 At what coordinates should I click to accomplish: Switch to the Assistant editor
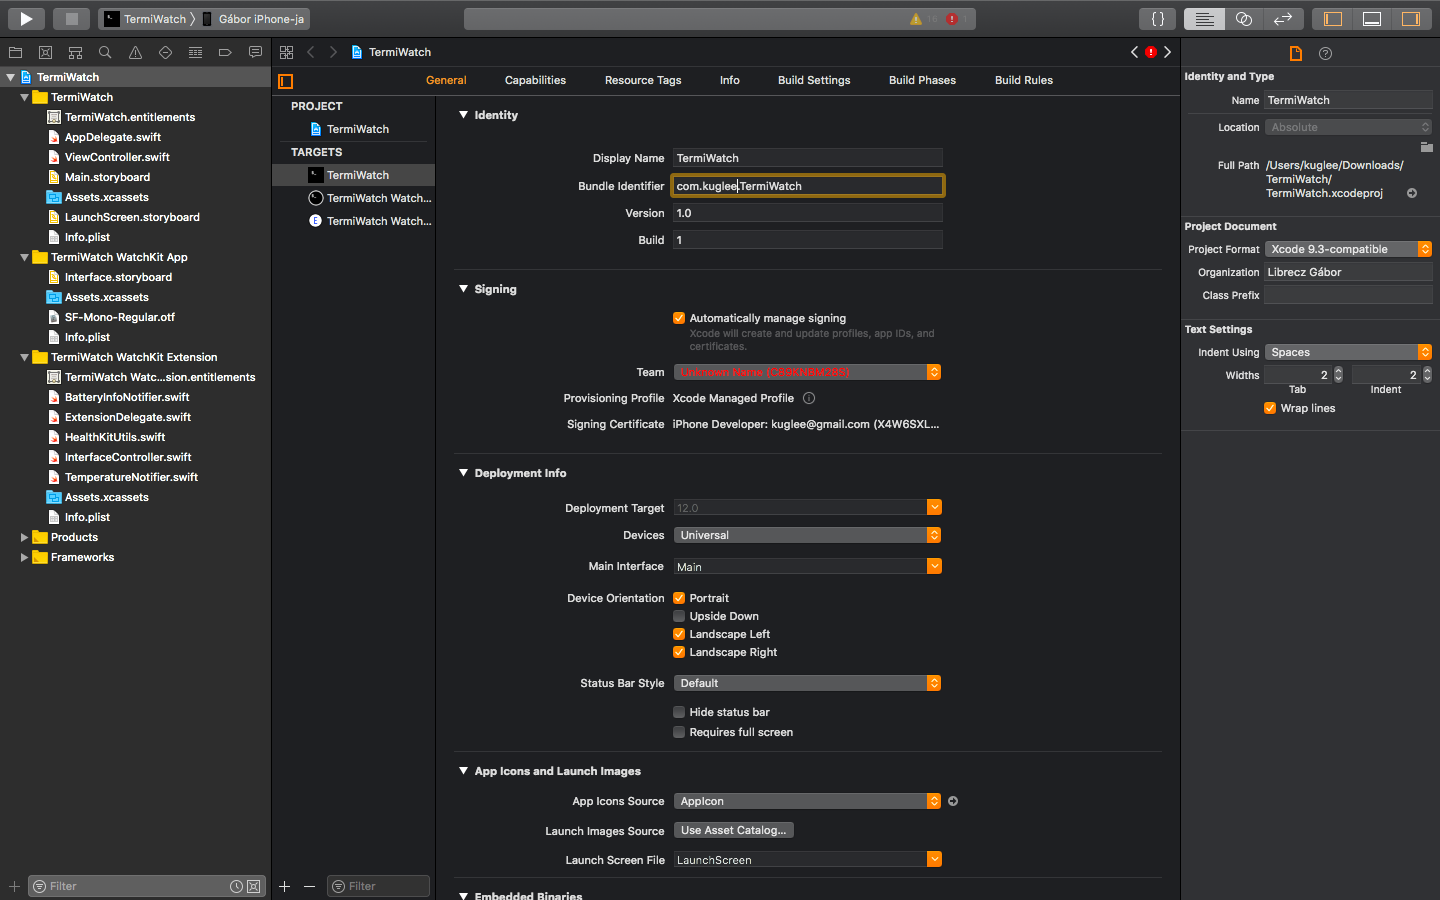1243,18
